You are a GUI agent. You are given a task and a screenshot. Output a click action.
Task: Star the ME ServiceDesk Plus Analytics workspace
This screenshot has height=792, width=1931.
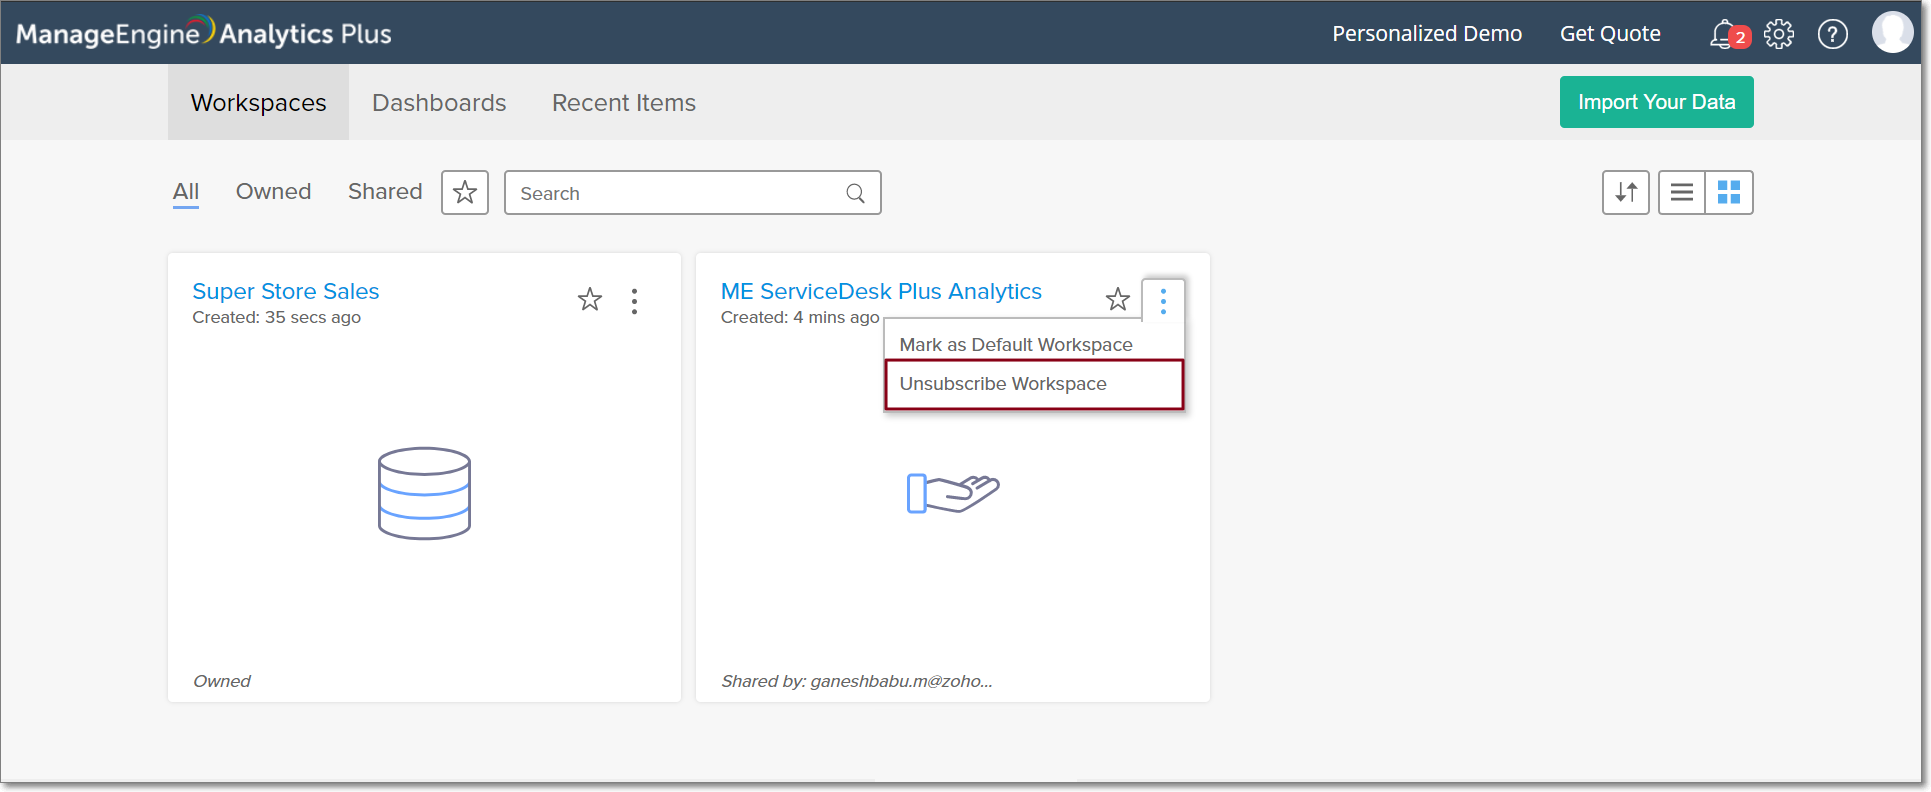click(1118, 299)
